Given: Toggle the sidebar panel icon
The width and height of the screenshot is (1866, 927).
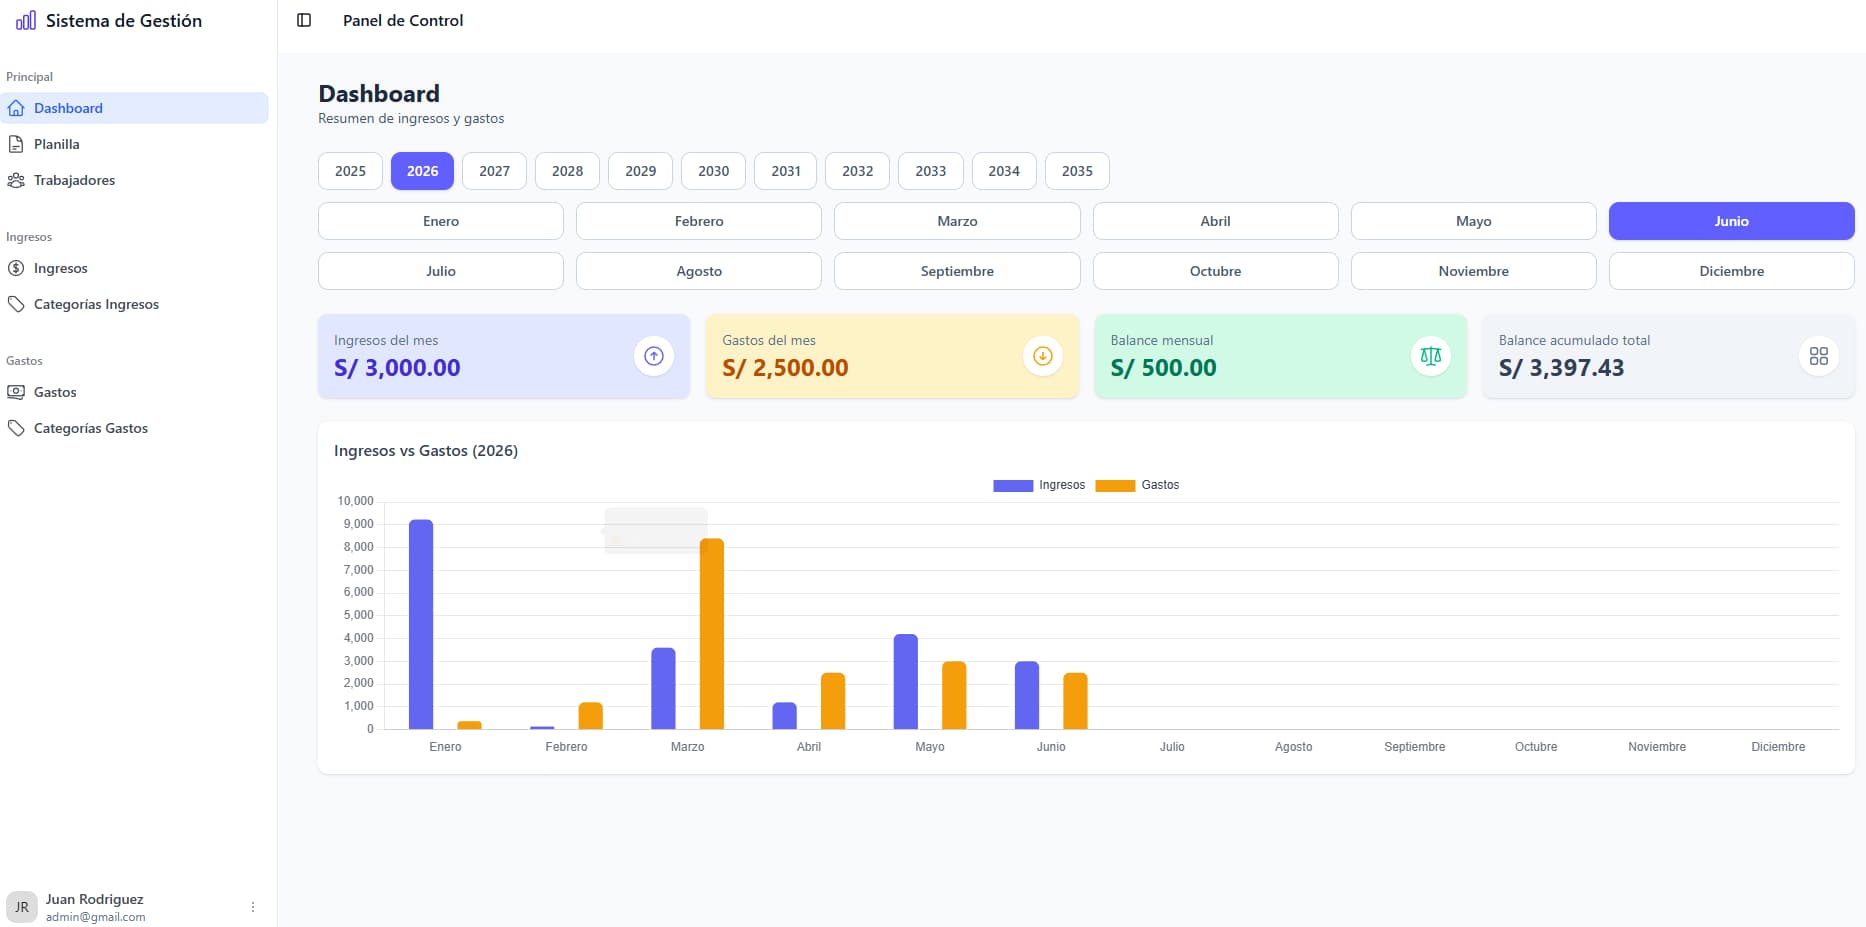Looking at the screenshot, I should pyautogui.click(x=304, y=20).
